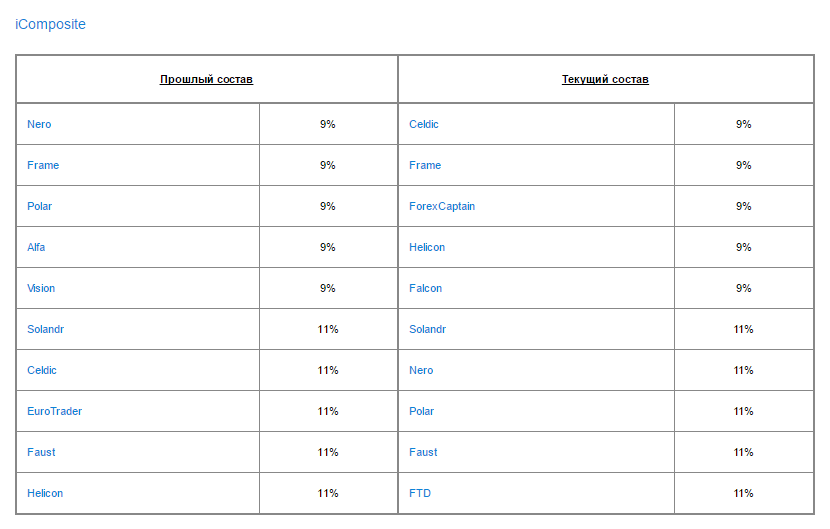Click the Текущий состав column header

coord(605,79)
